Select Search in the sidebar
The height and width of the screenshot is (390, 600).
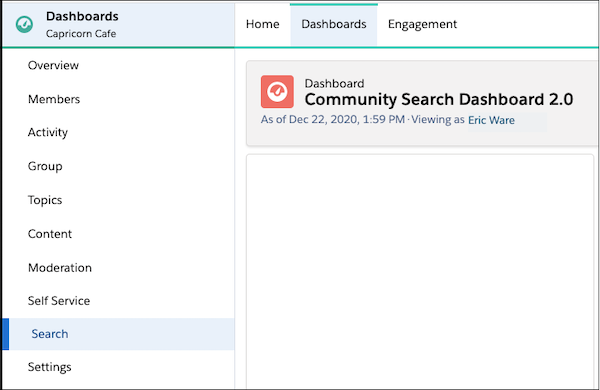[118, 334]
